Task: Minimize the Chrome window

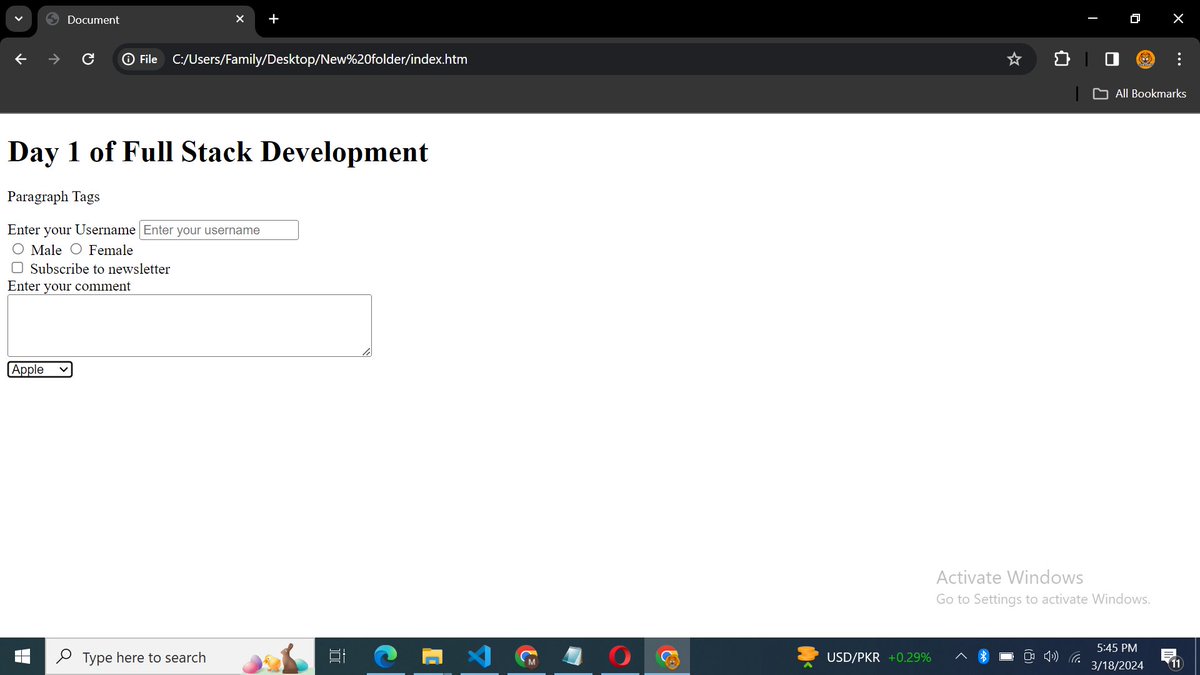Action: tap(1092, 19)
